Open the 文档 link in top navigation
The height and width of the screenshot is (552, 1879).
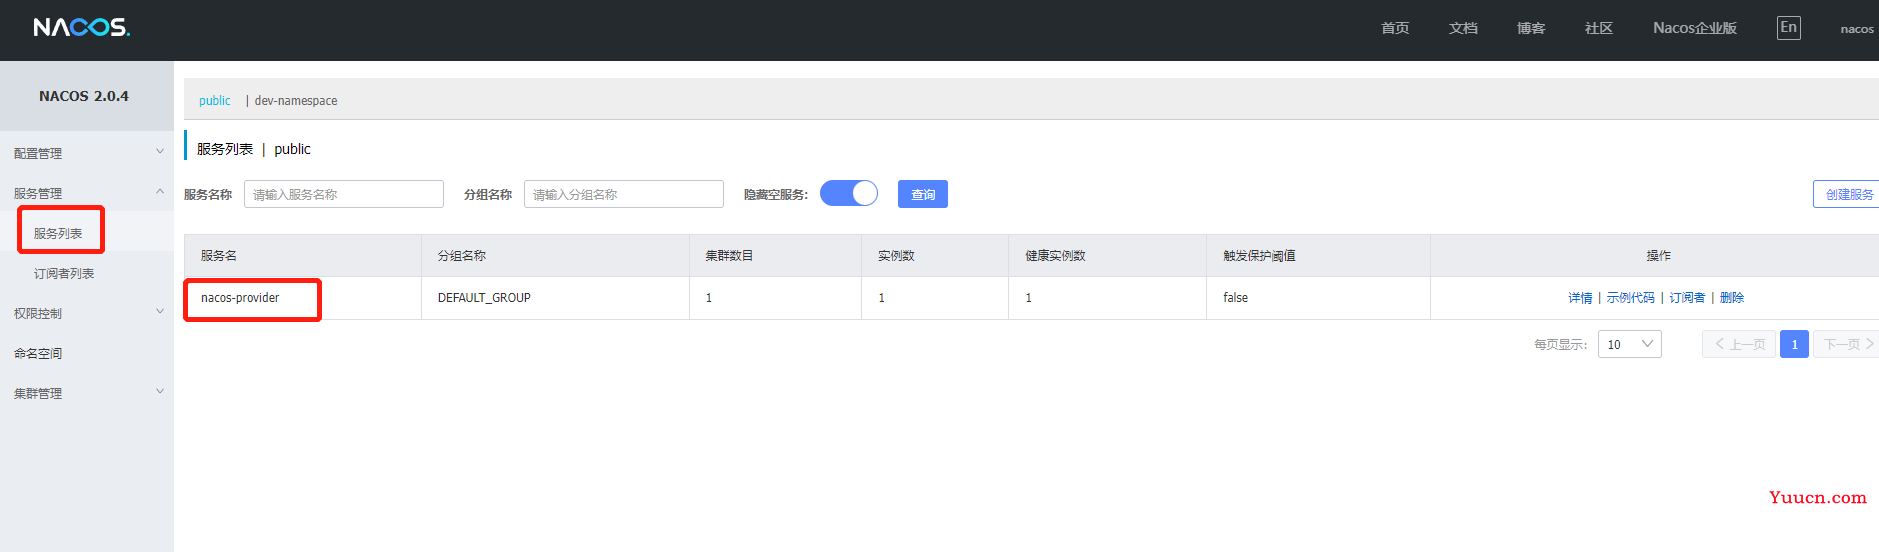pos(1462,28)
